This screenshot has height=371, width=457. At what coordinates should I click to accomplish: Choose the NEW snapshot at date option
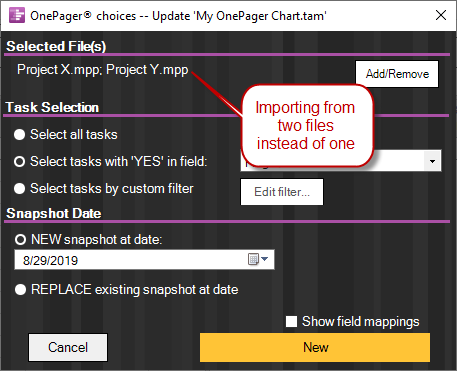pyautogui.click(x=20, y=239)
